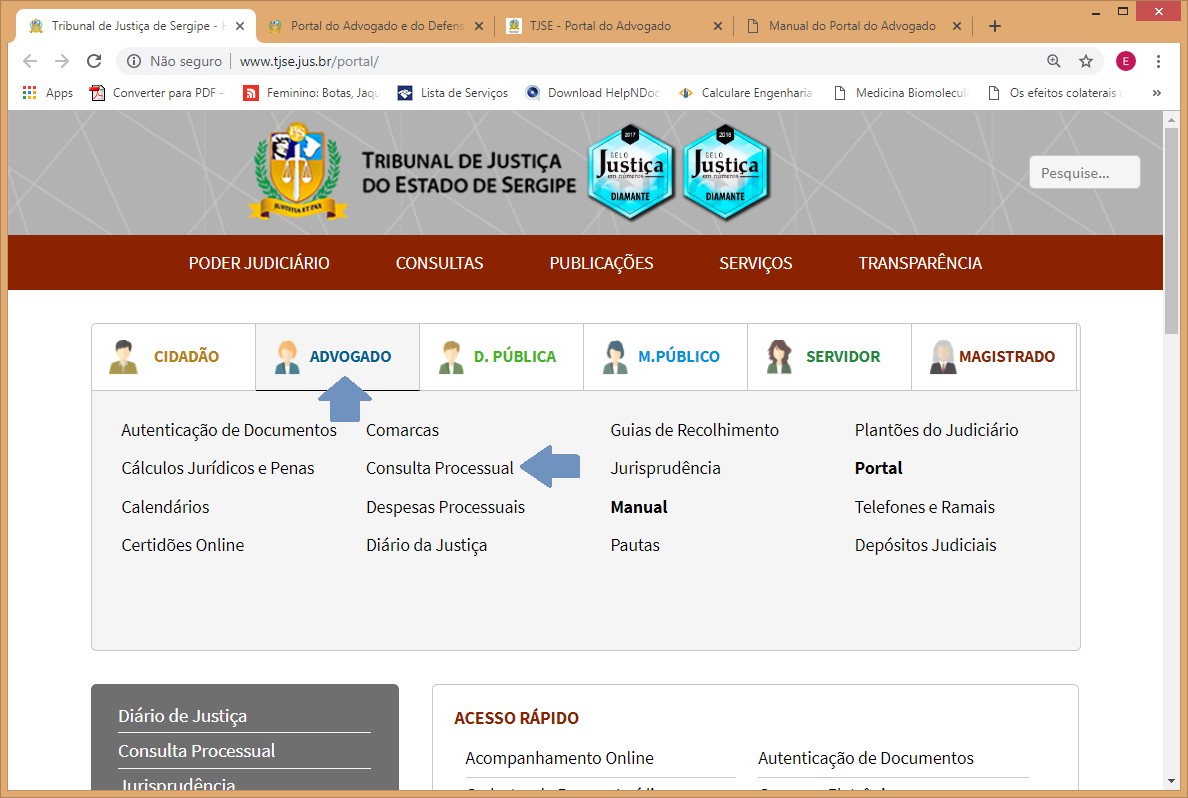
Task: Open the Apps bookmarks shortcut
Action: pyautogui.click(x=47, y=93)
